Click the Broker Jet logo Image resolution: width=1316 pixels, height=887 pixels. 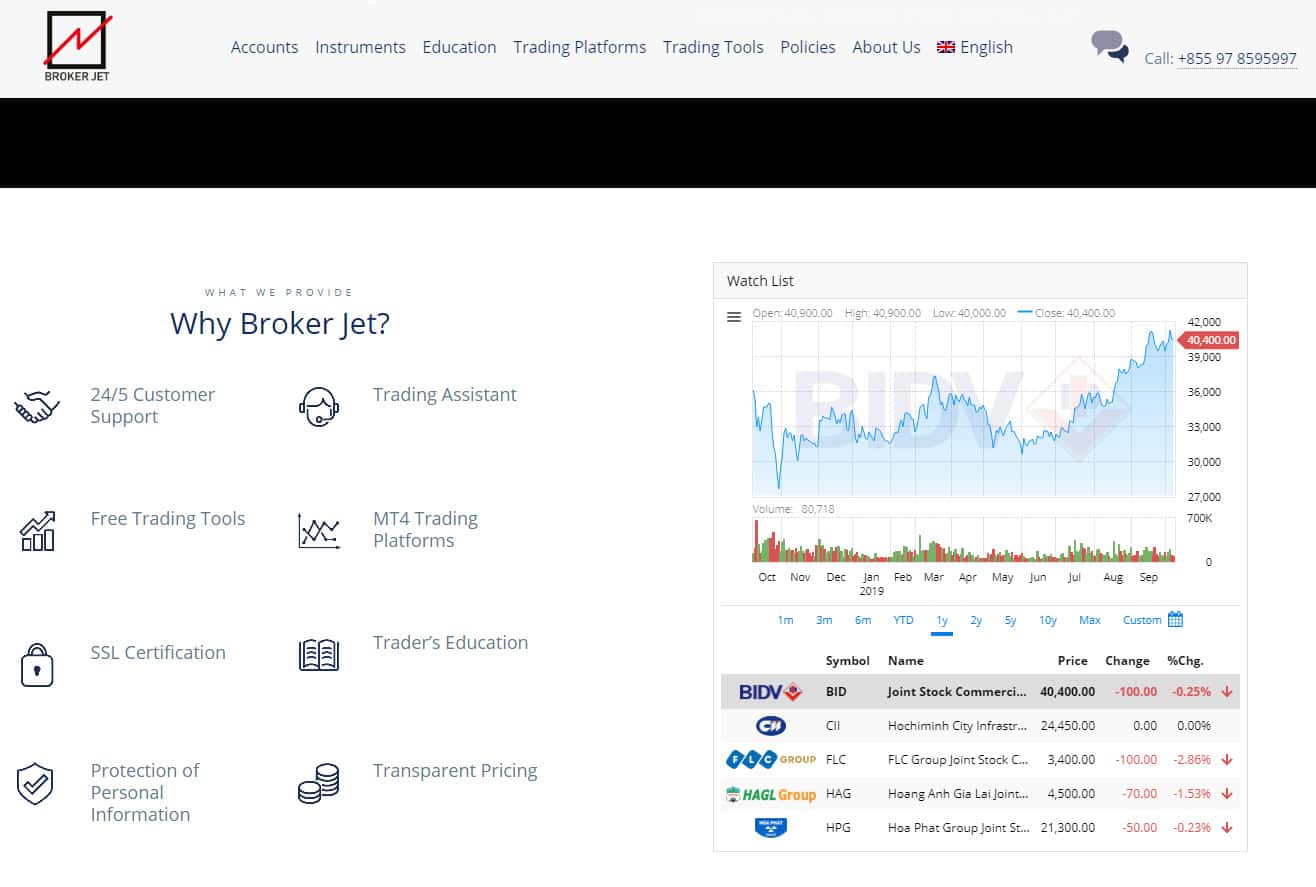[78, 46]
